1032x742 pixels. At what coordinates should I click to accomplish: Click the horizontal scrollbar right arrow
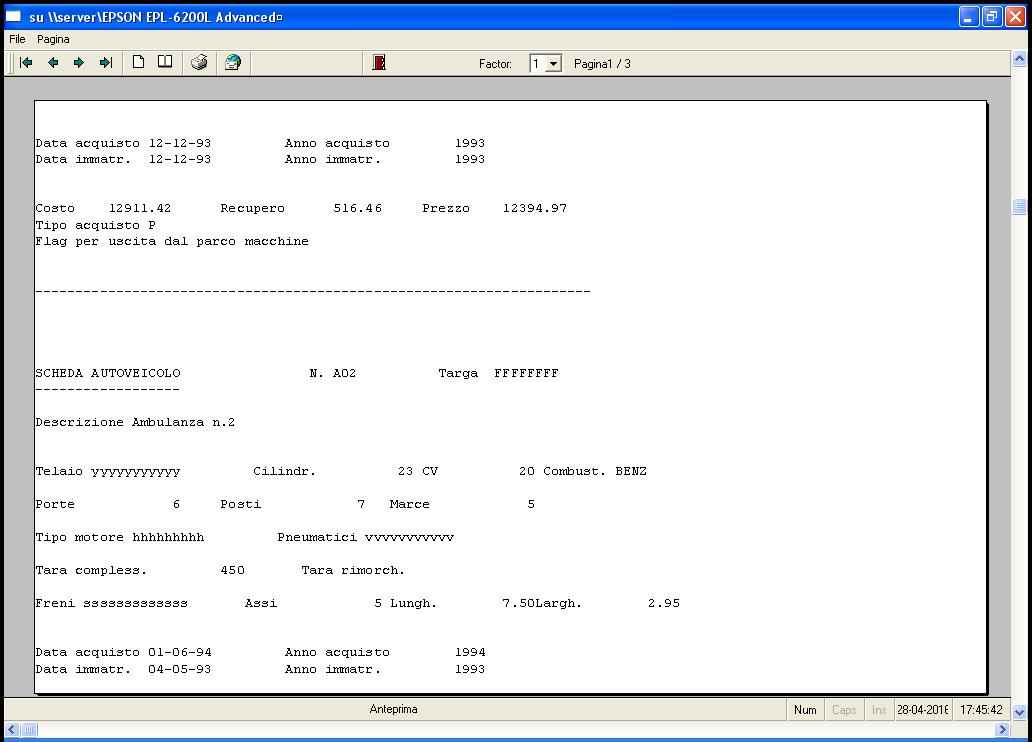click(x=1003, y=729)
